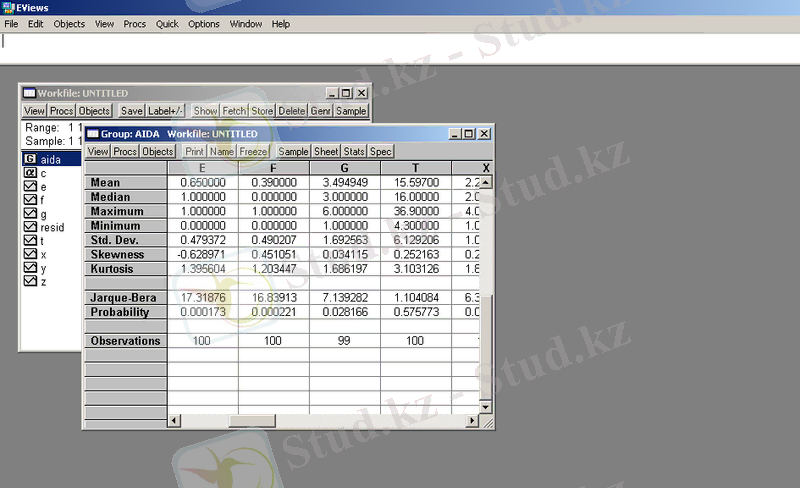The image size is (800, 488).
Task: Open the Quick menu
Action: click(166, 23)
